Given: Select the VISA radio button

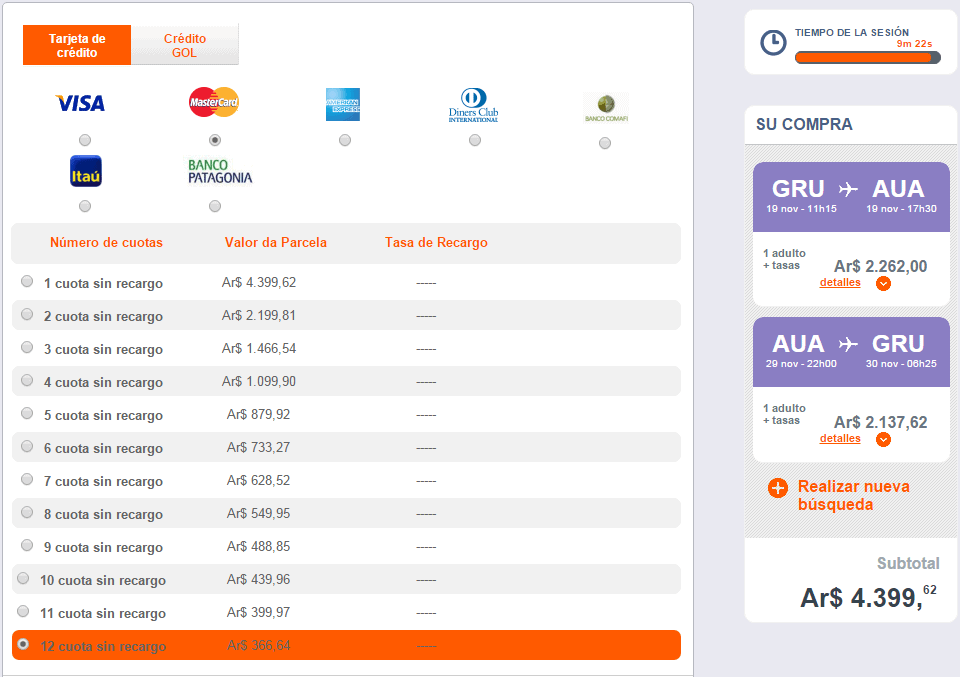Looking at the screenshot, I should click(x=85, y=140).
